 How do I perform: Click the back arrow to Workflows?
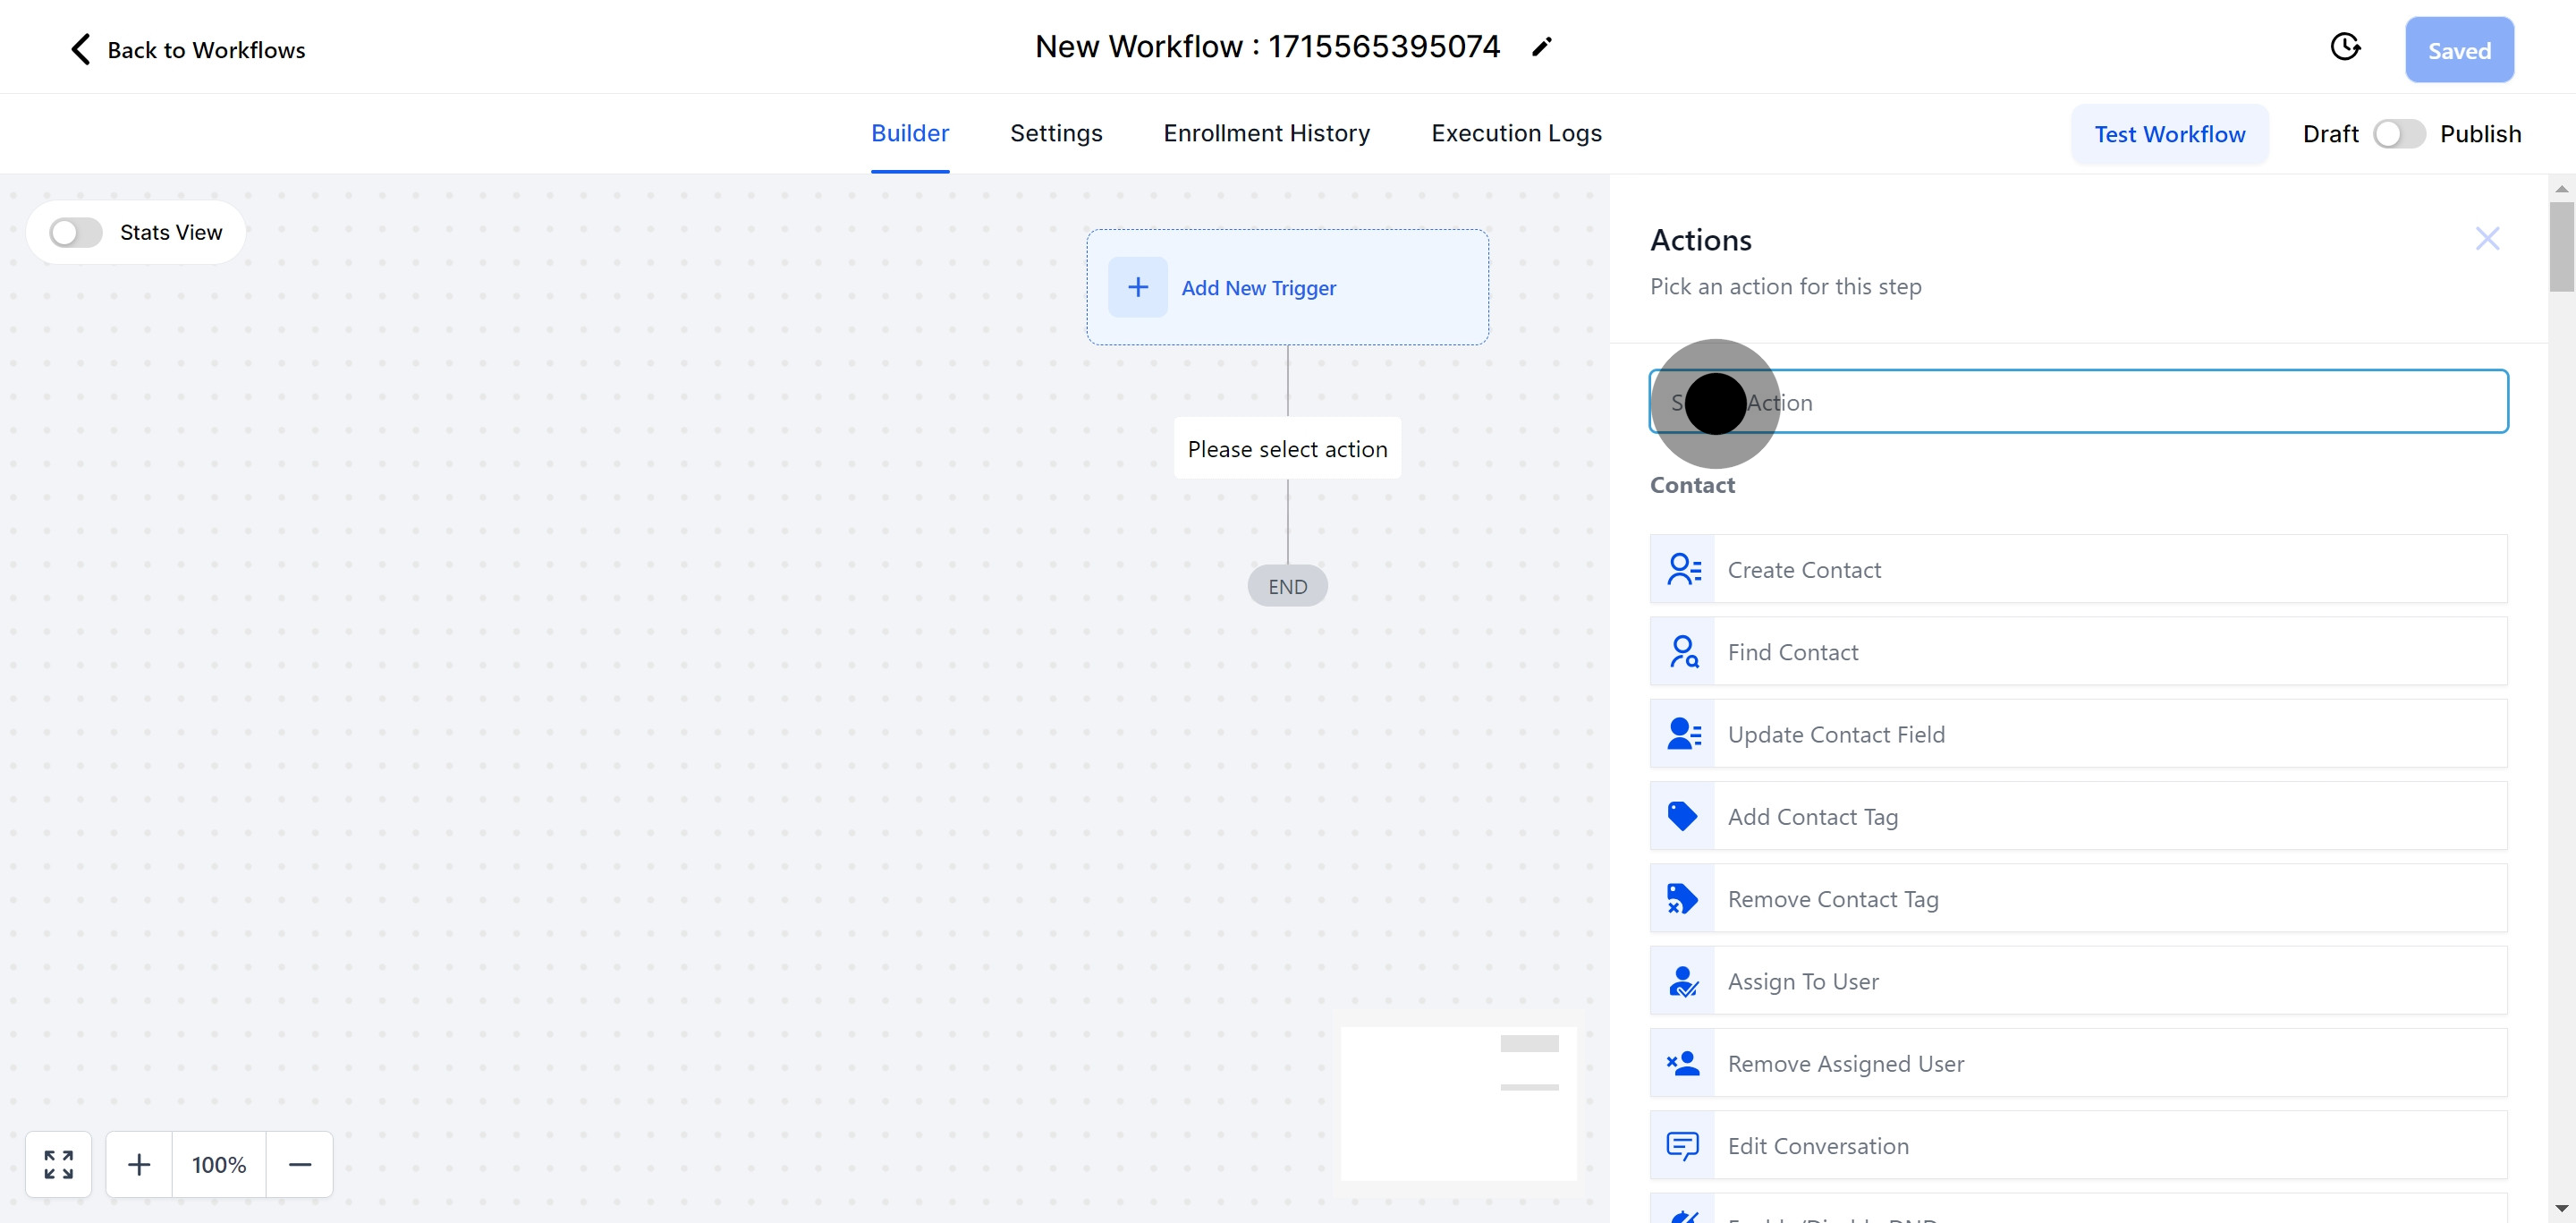point(81,49)
